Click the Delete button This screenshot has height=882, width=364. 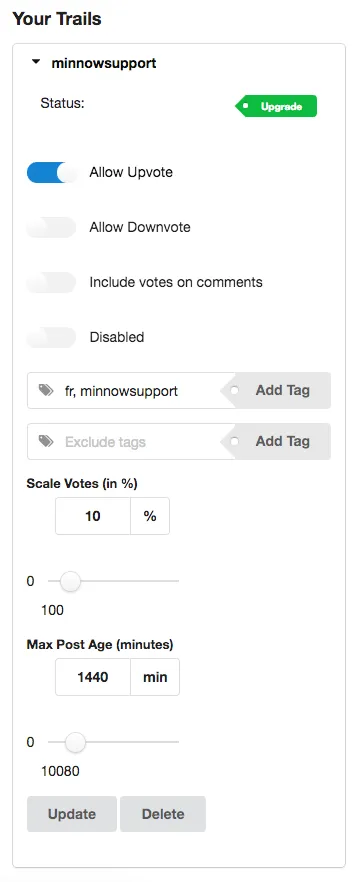(163, 814)
